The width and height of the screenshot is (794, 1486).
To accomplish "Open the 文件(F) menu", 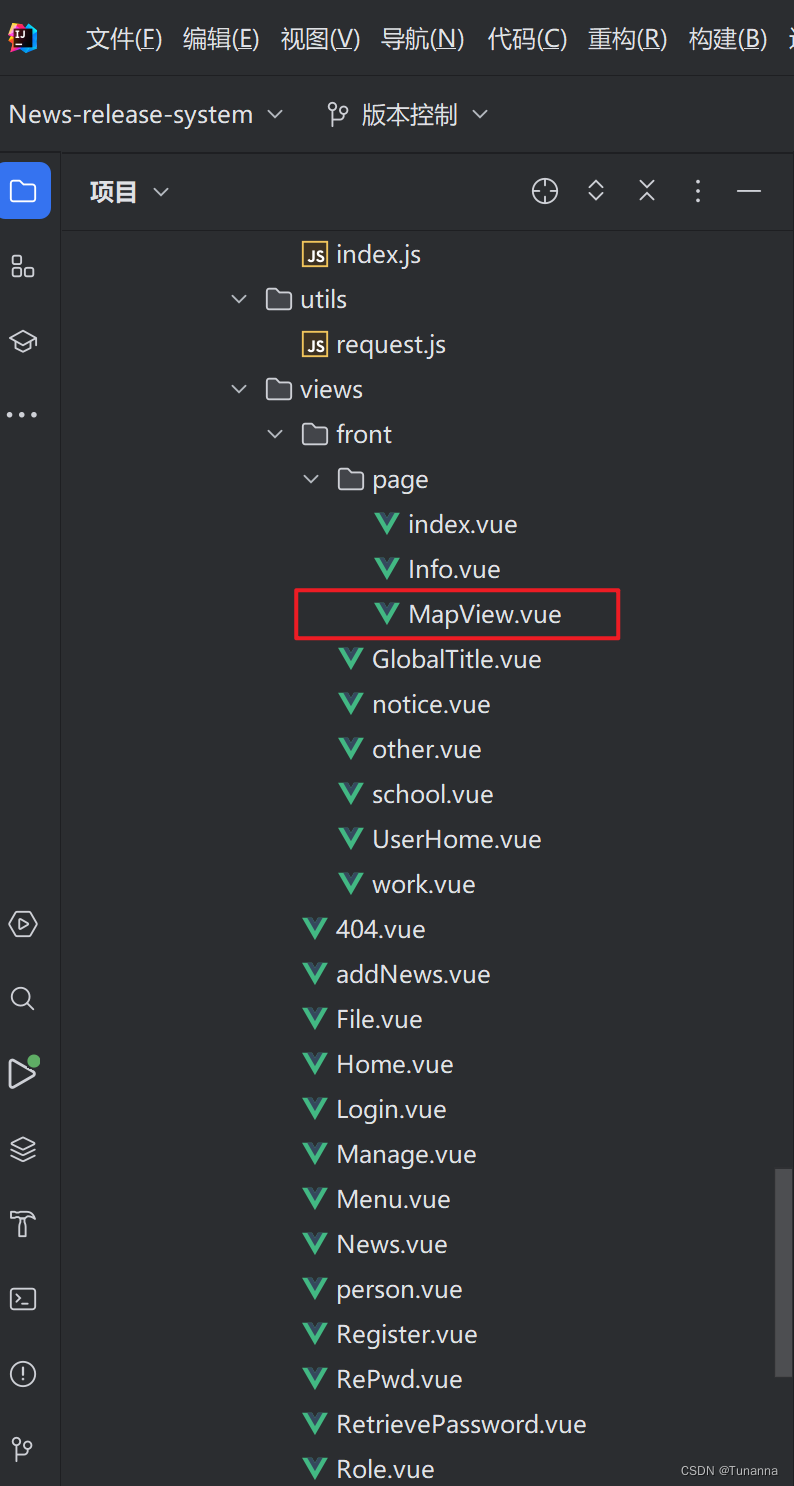I will pyautogui.click(x=124, y=39).
